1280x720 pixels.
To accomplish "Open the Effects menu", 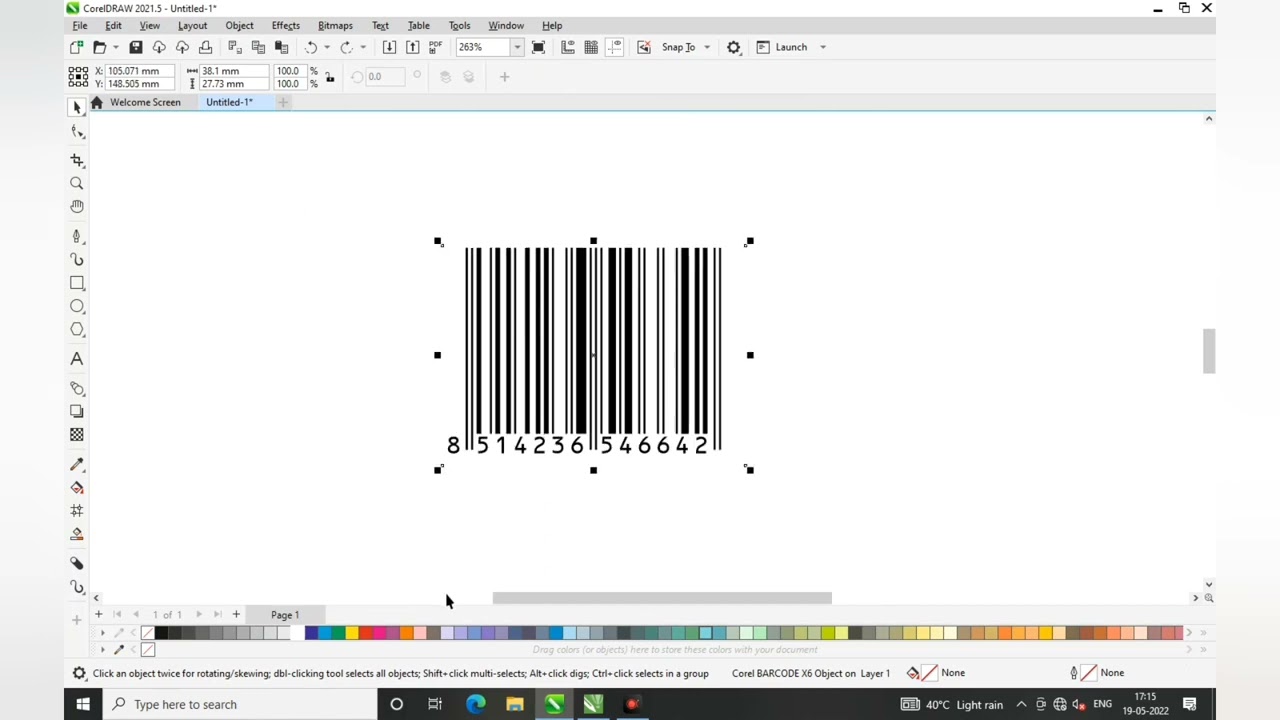I will pos(285,25).
